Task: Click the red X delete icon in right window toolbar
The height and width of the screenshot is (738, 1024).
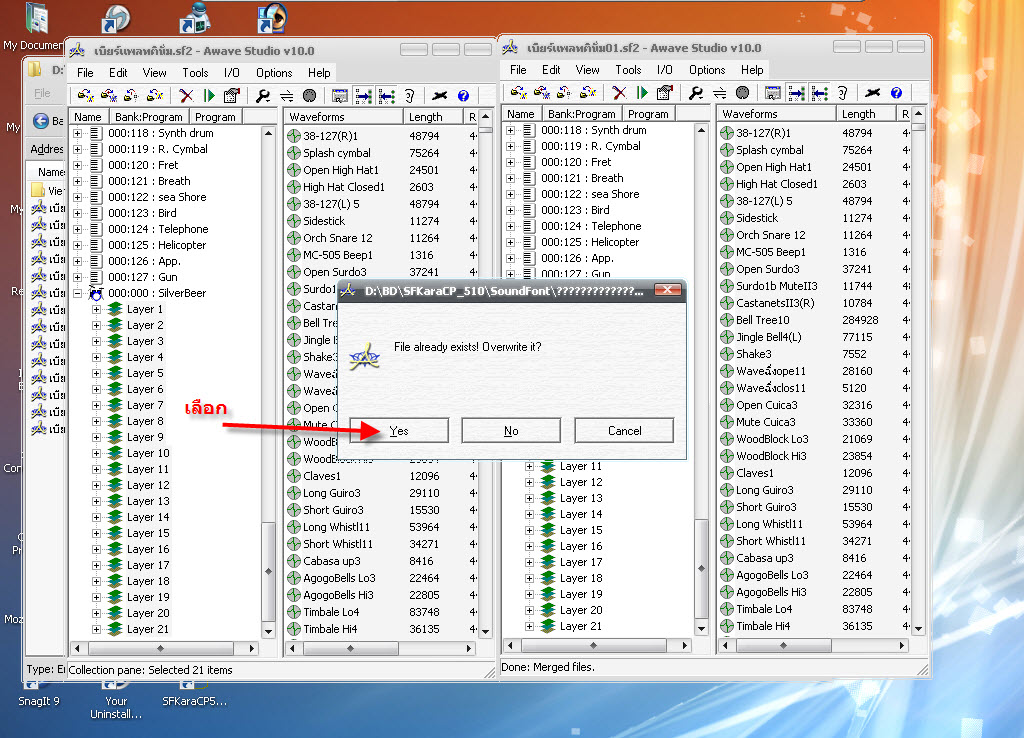Action: click(619, 93)
